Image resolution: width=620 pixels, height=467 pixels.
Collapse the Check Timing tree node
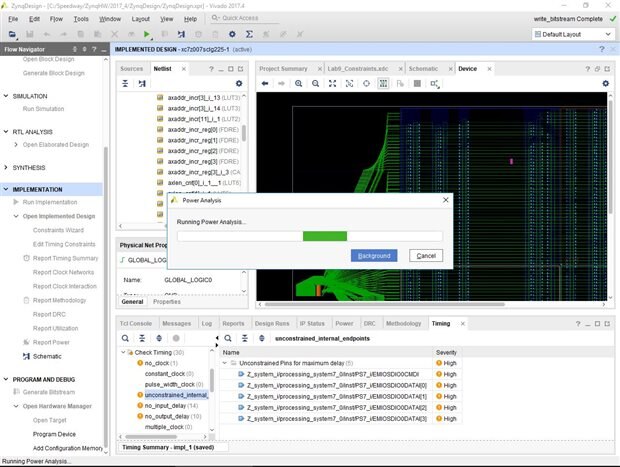click(124, 352)
